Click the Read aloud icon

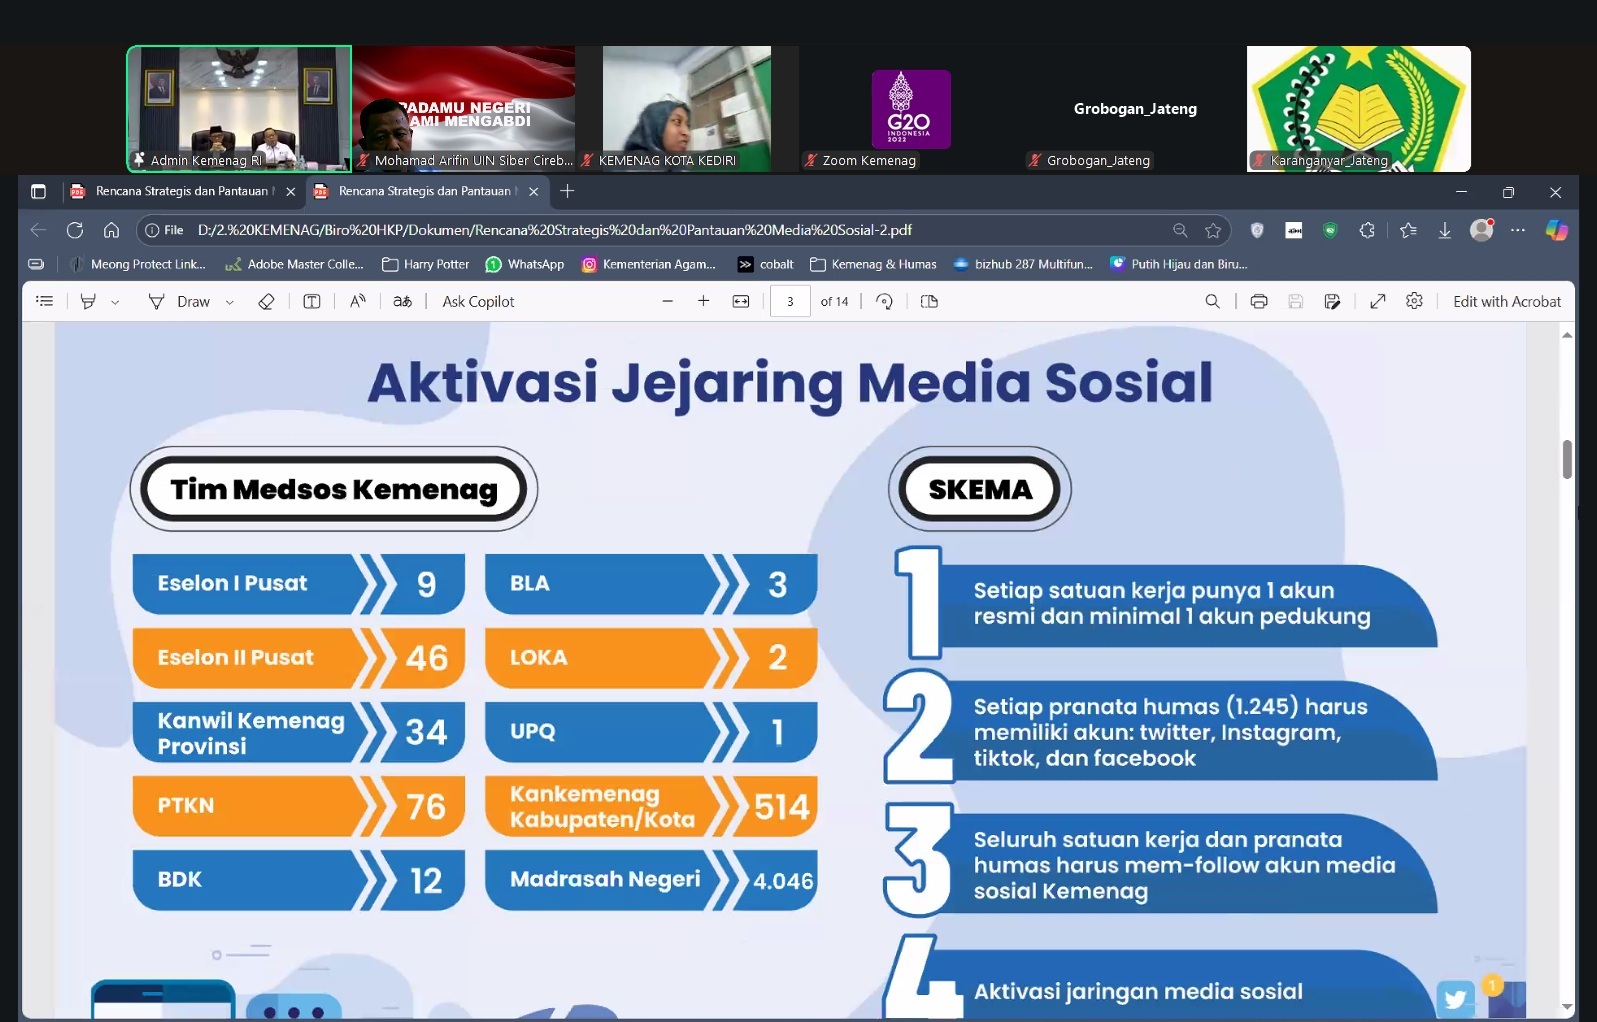point(357,301)
